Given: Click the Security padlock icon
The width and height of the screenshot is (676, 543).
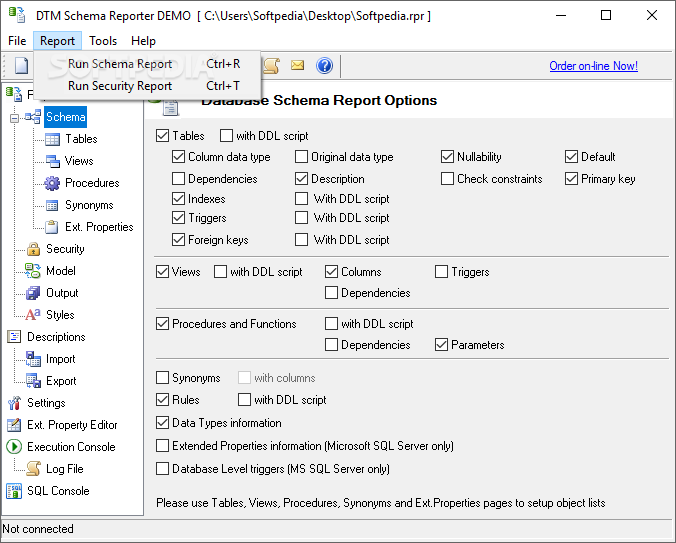Looking at the screenshot, I should tap(33, 249).
